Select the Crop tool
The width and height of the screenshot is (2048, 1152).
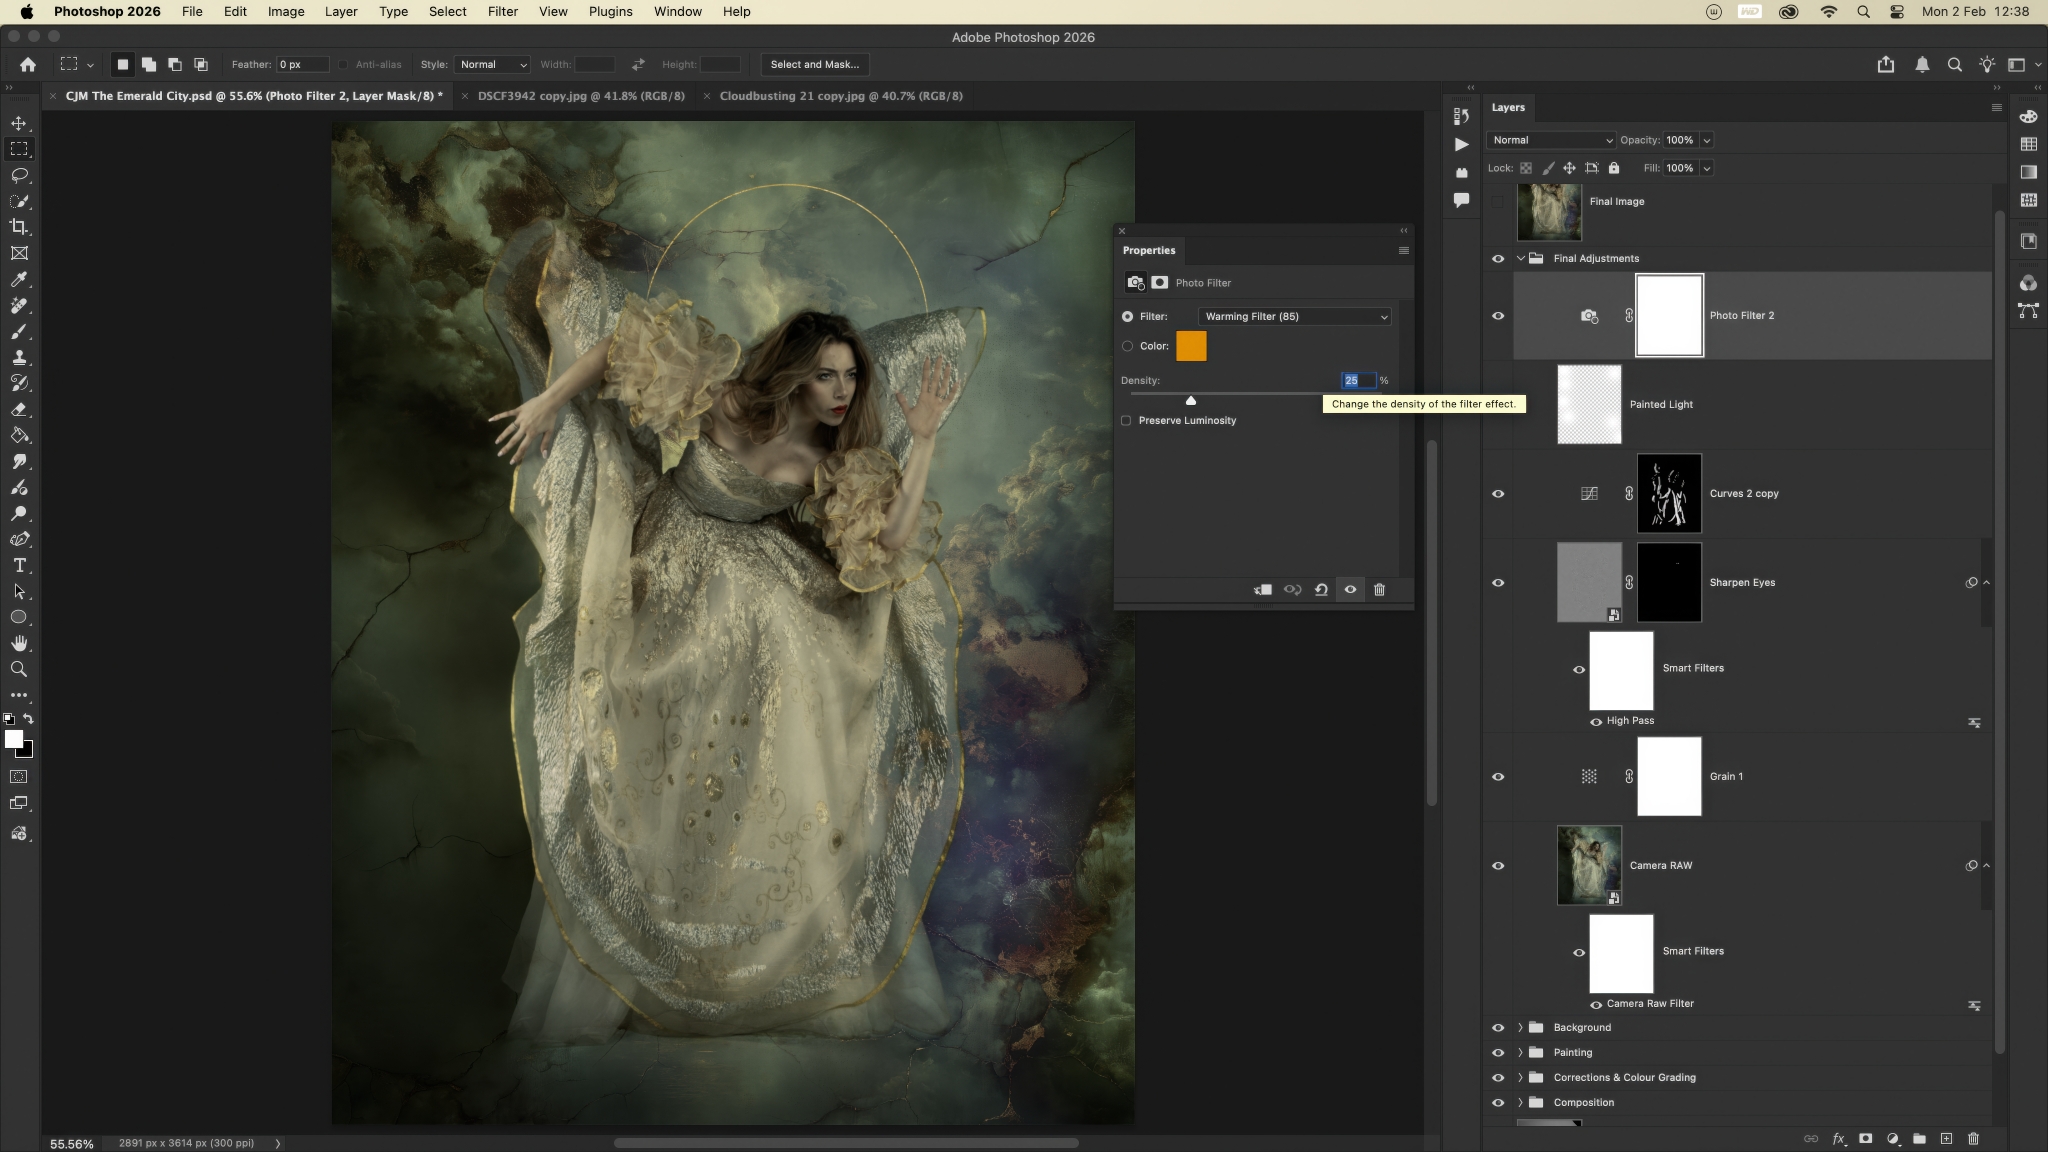[19, 227]
